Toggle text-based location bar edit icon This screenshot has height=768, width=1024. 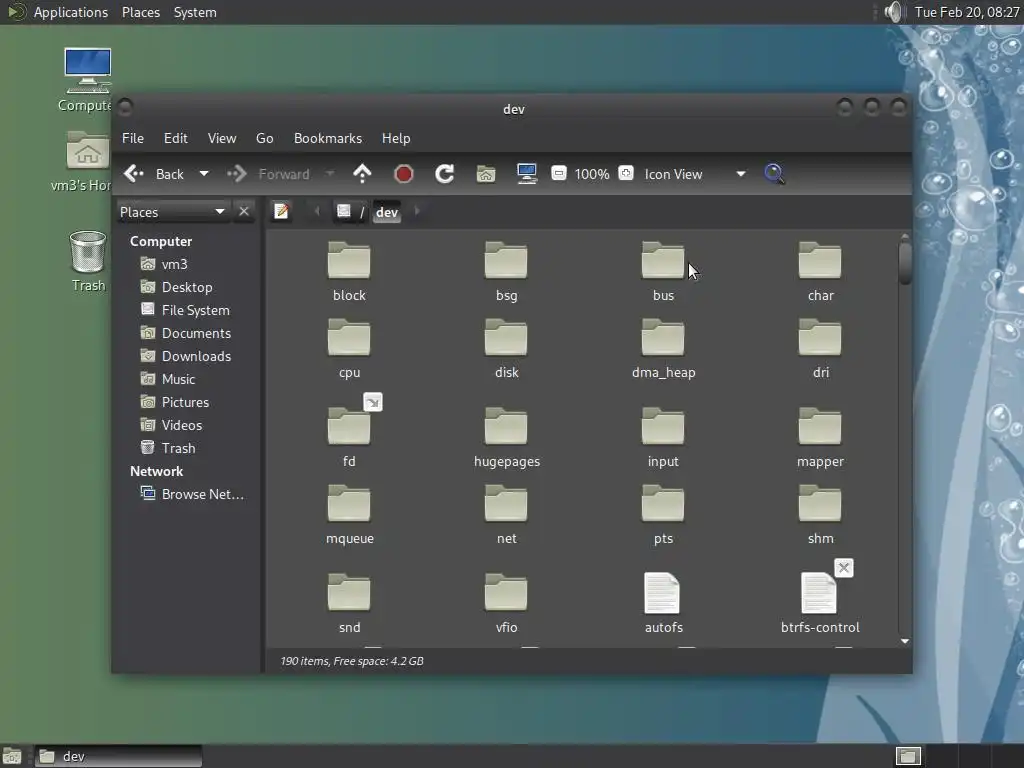coord(281,212)
